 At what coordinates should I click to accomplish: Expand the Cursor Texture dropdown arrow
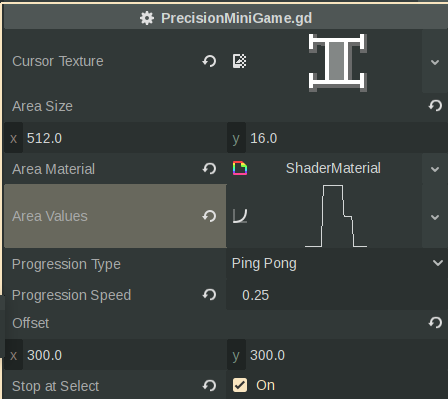click(x=435, y=62)
